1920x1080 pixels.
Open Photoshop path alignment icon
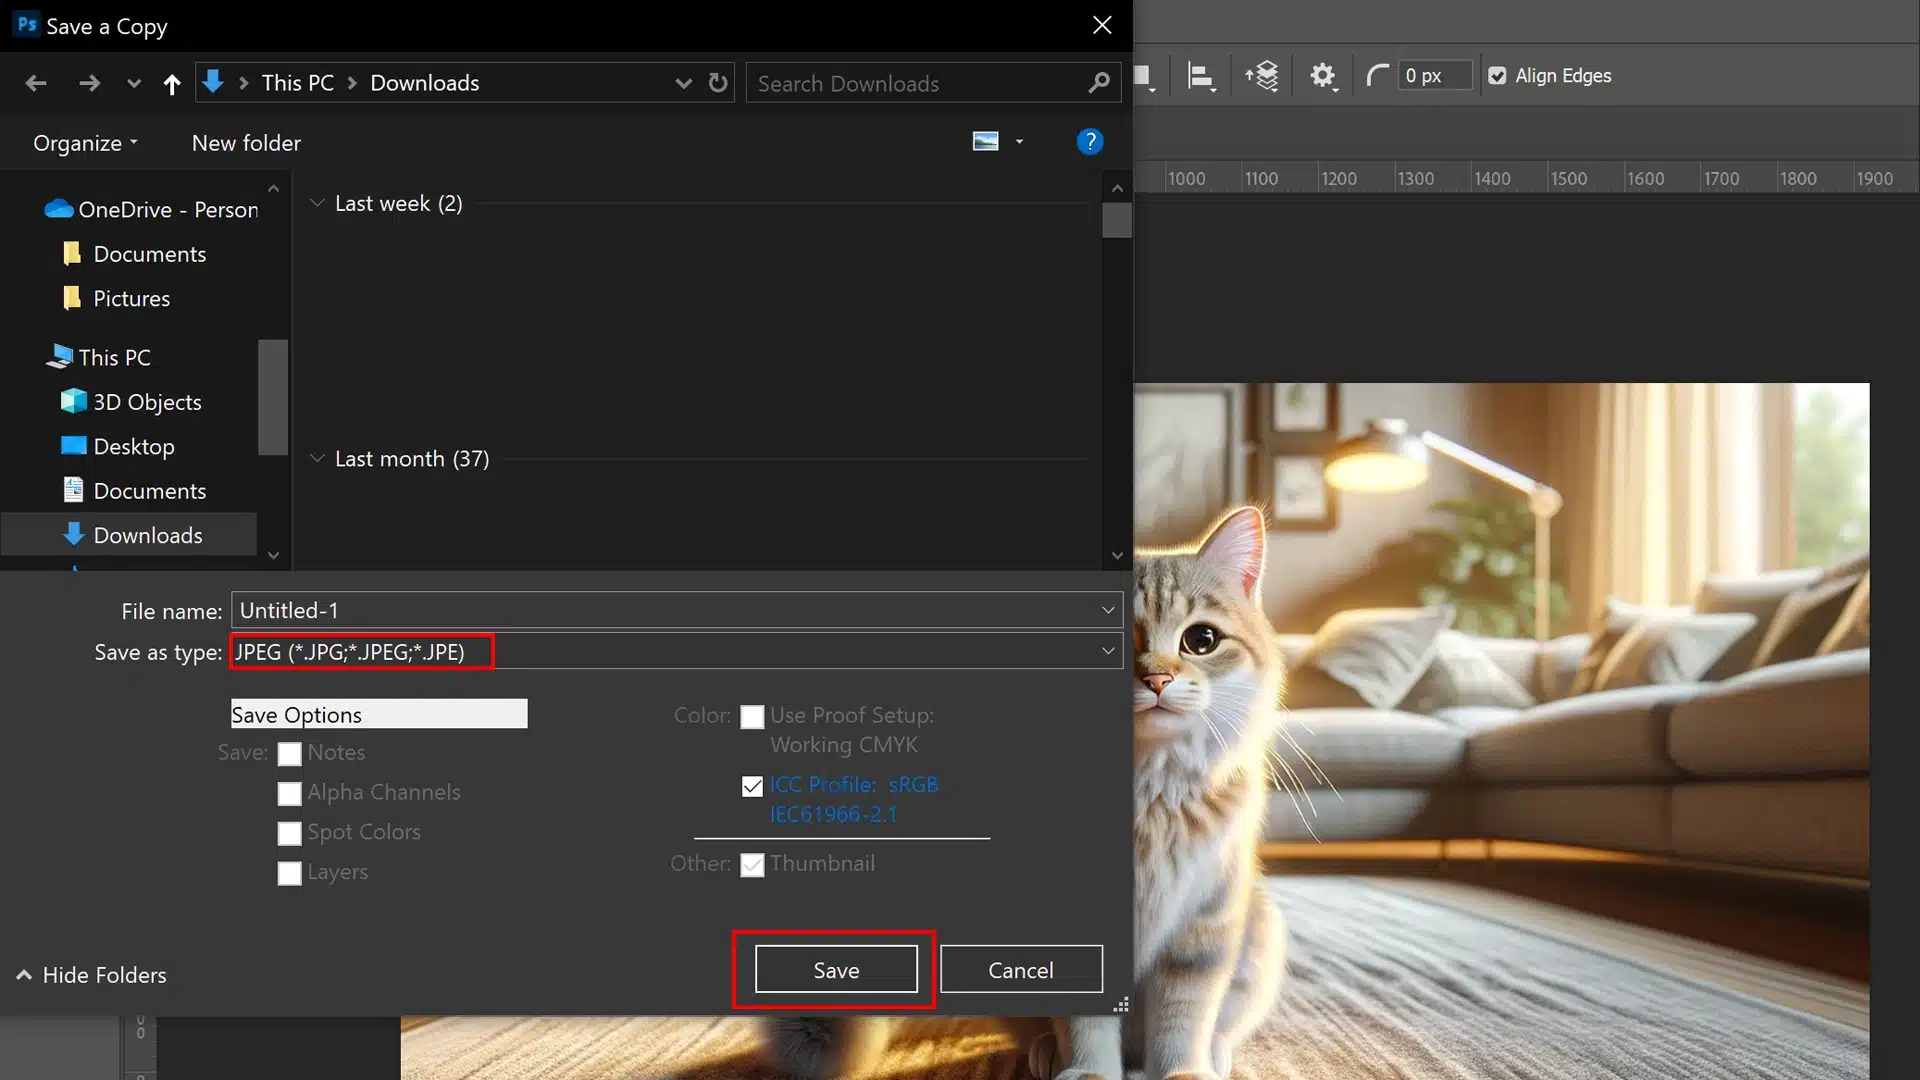coord(1201,76)
